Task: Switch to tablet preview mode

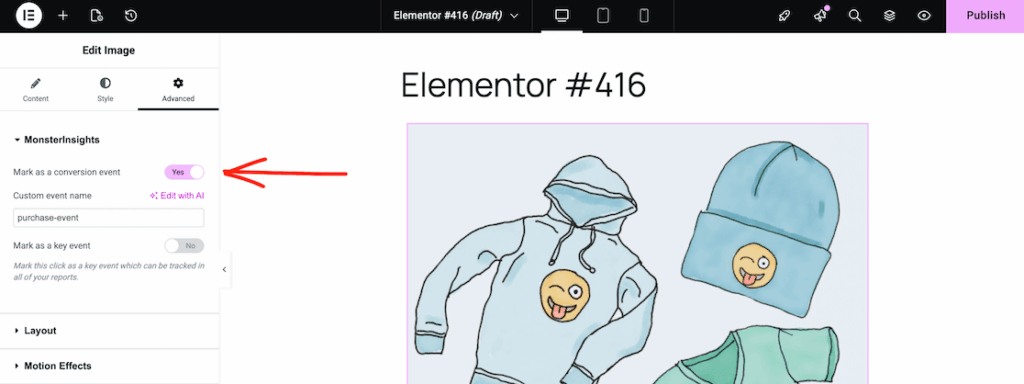Action: 603,16
